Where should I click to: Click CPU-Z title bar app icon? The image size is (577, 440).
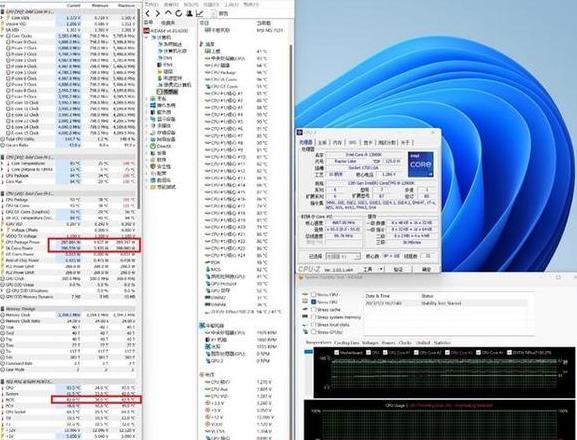pos(300,132)
